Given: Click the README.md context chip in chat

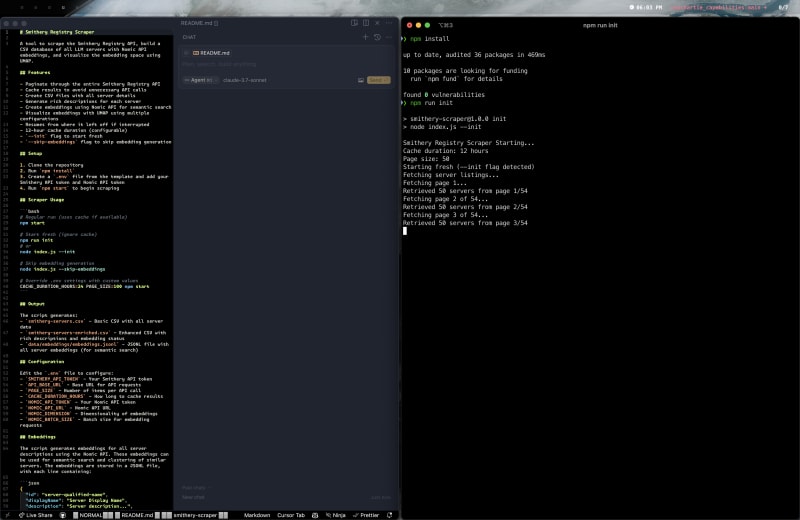Looking at the screenshot, I should (x=211, y=53).
